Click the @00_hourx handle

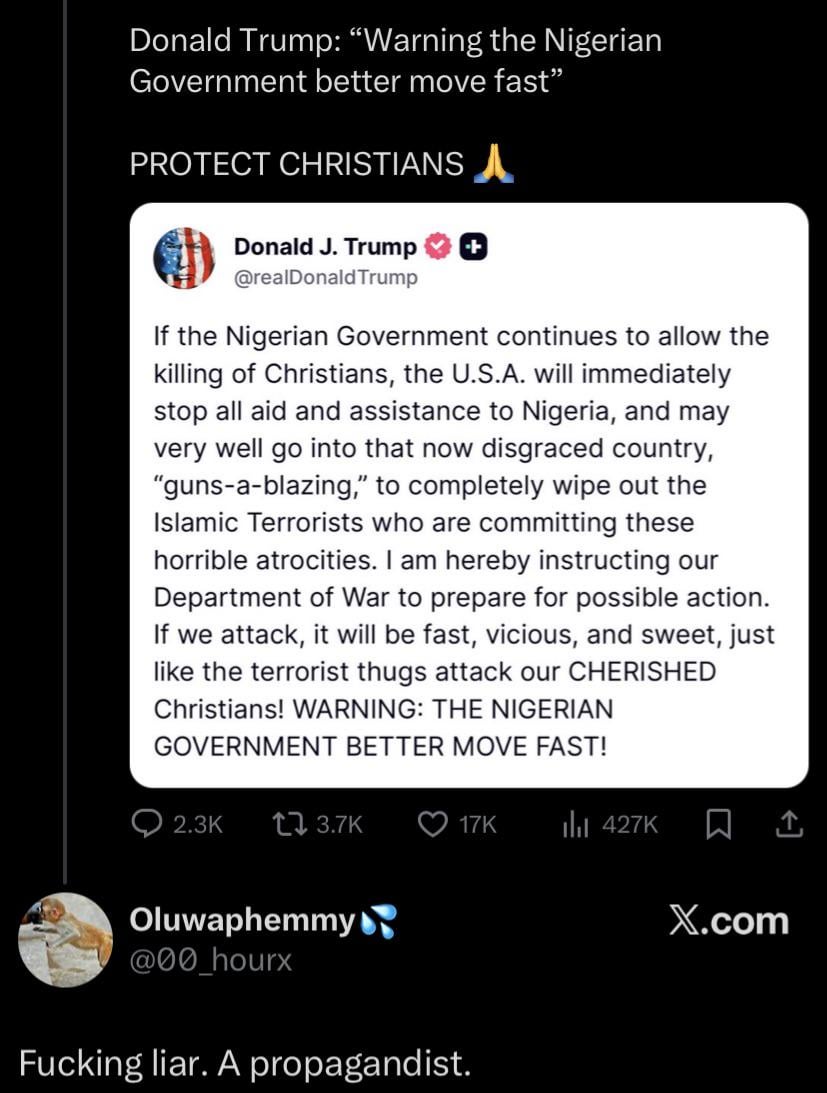point(211,960)
